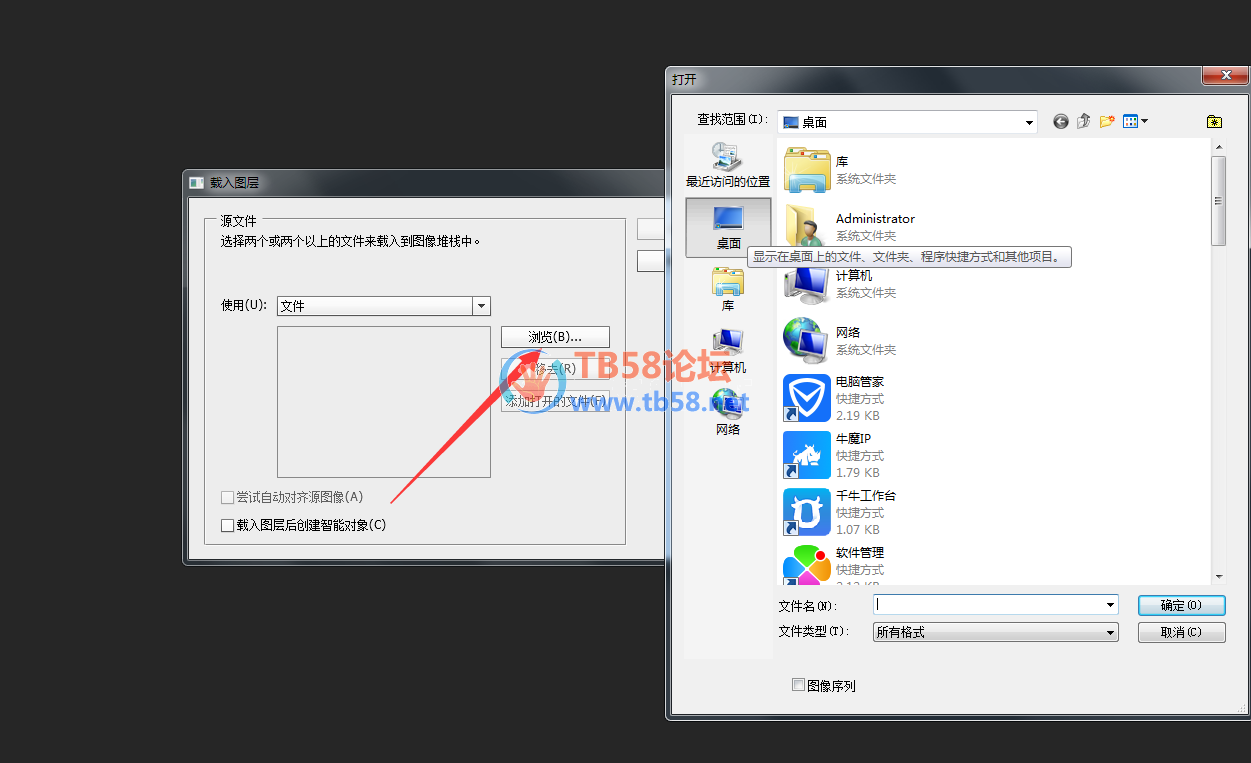Open 库 in the left places sidebar
This screenshot has height=763, width=1251.
coord(727,289)
